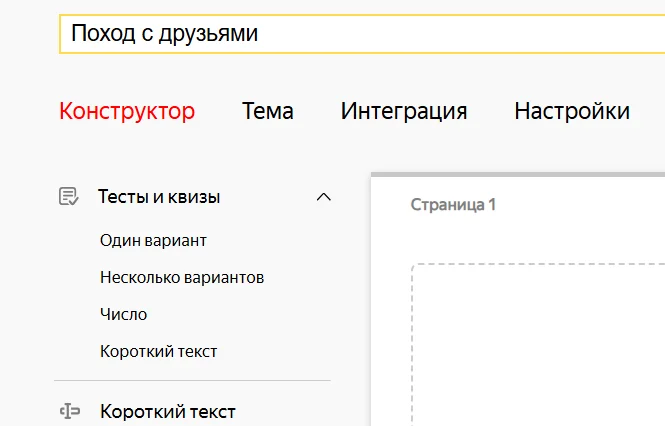Click the Тесты и квизы checklist icon
The width and height of the screenshot is (665, 426).
[68, 196]
